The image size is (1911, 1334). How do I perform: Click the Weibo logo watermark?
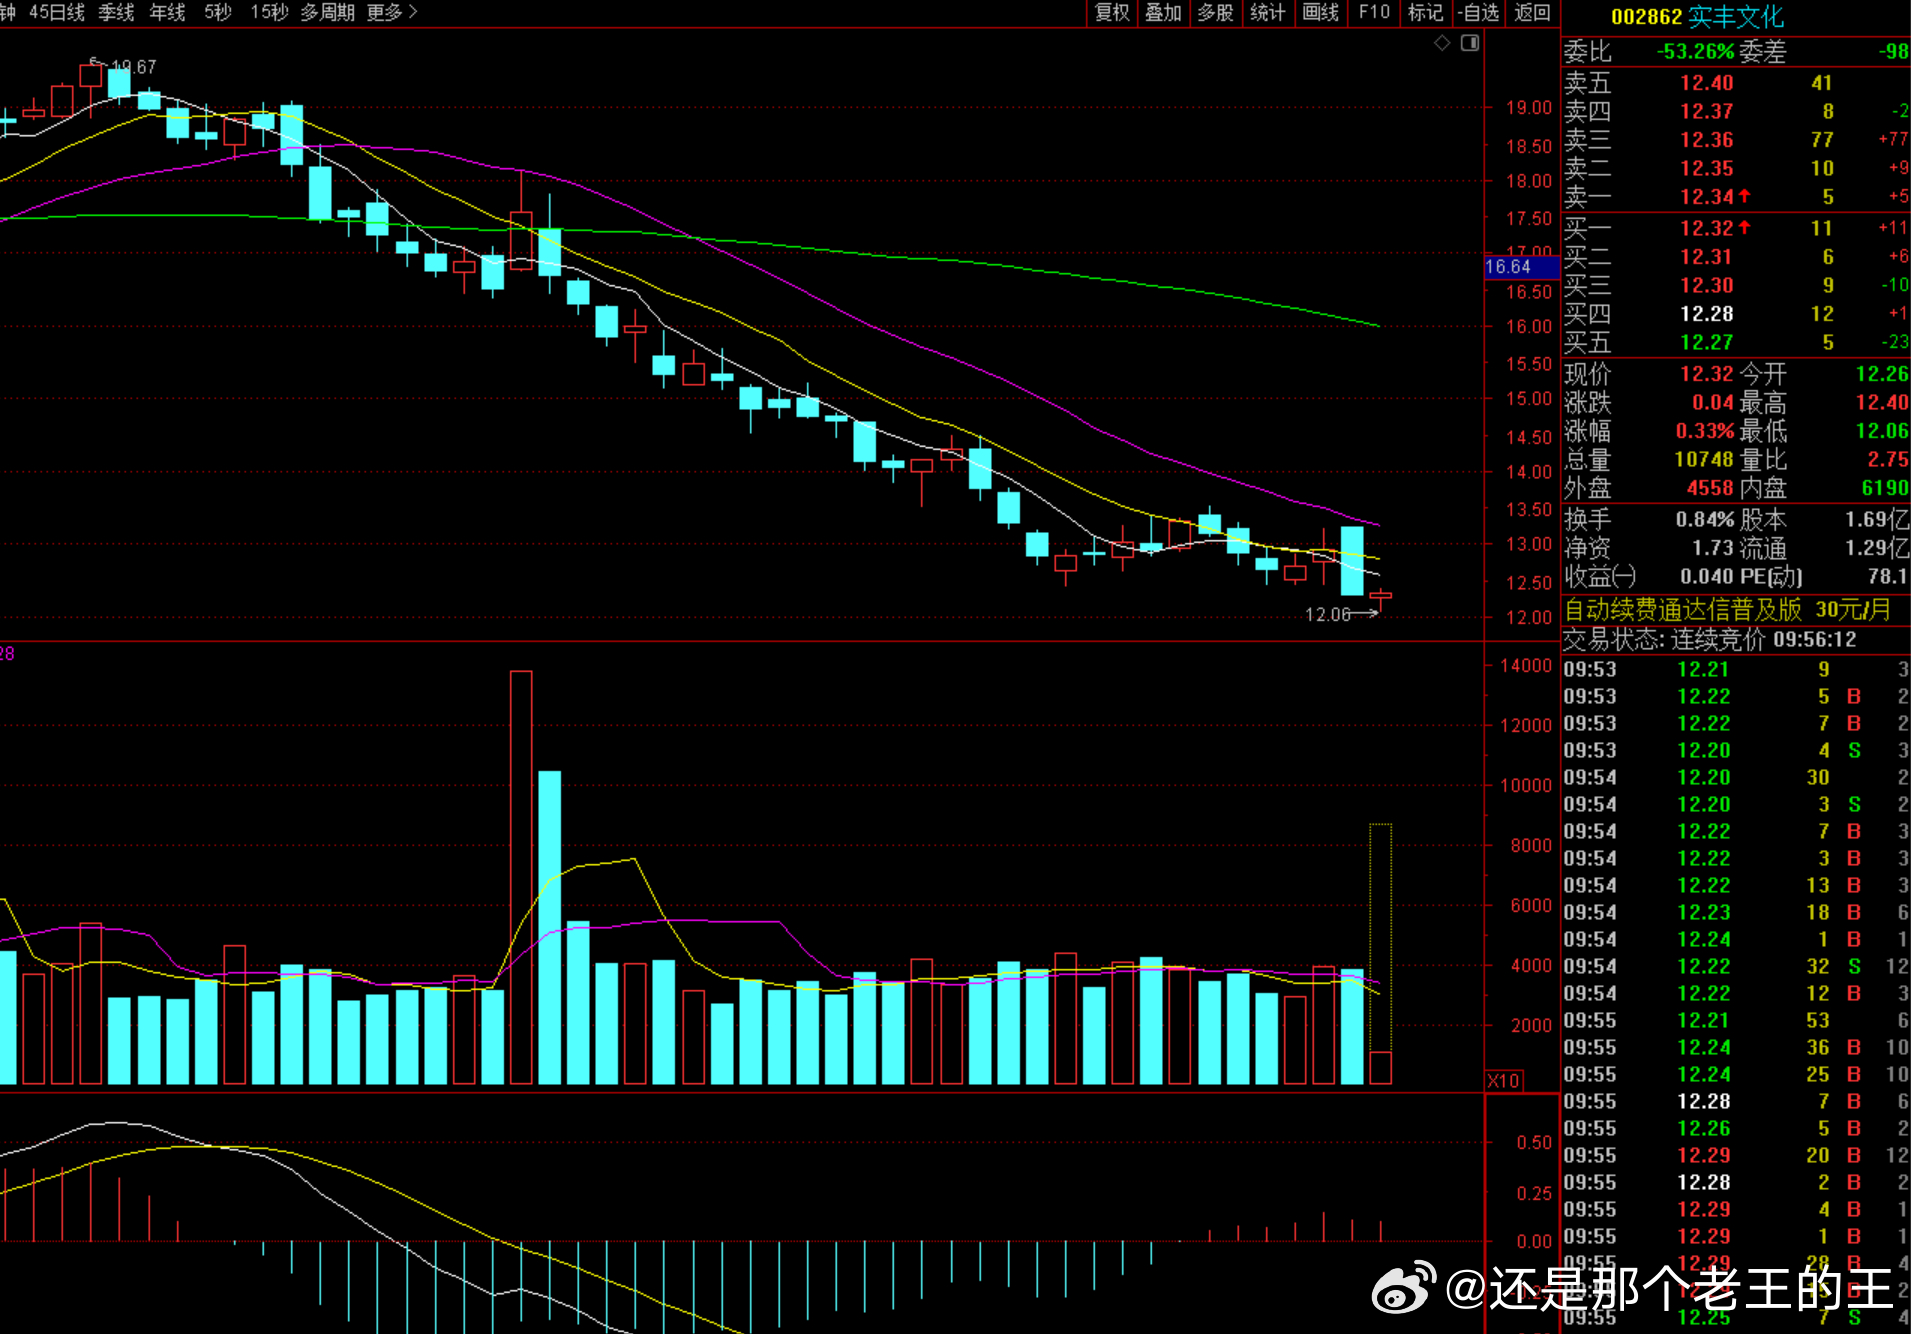click(x=1404, y=1288)
